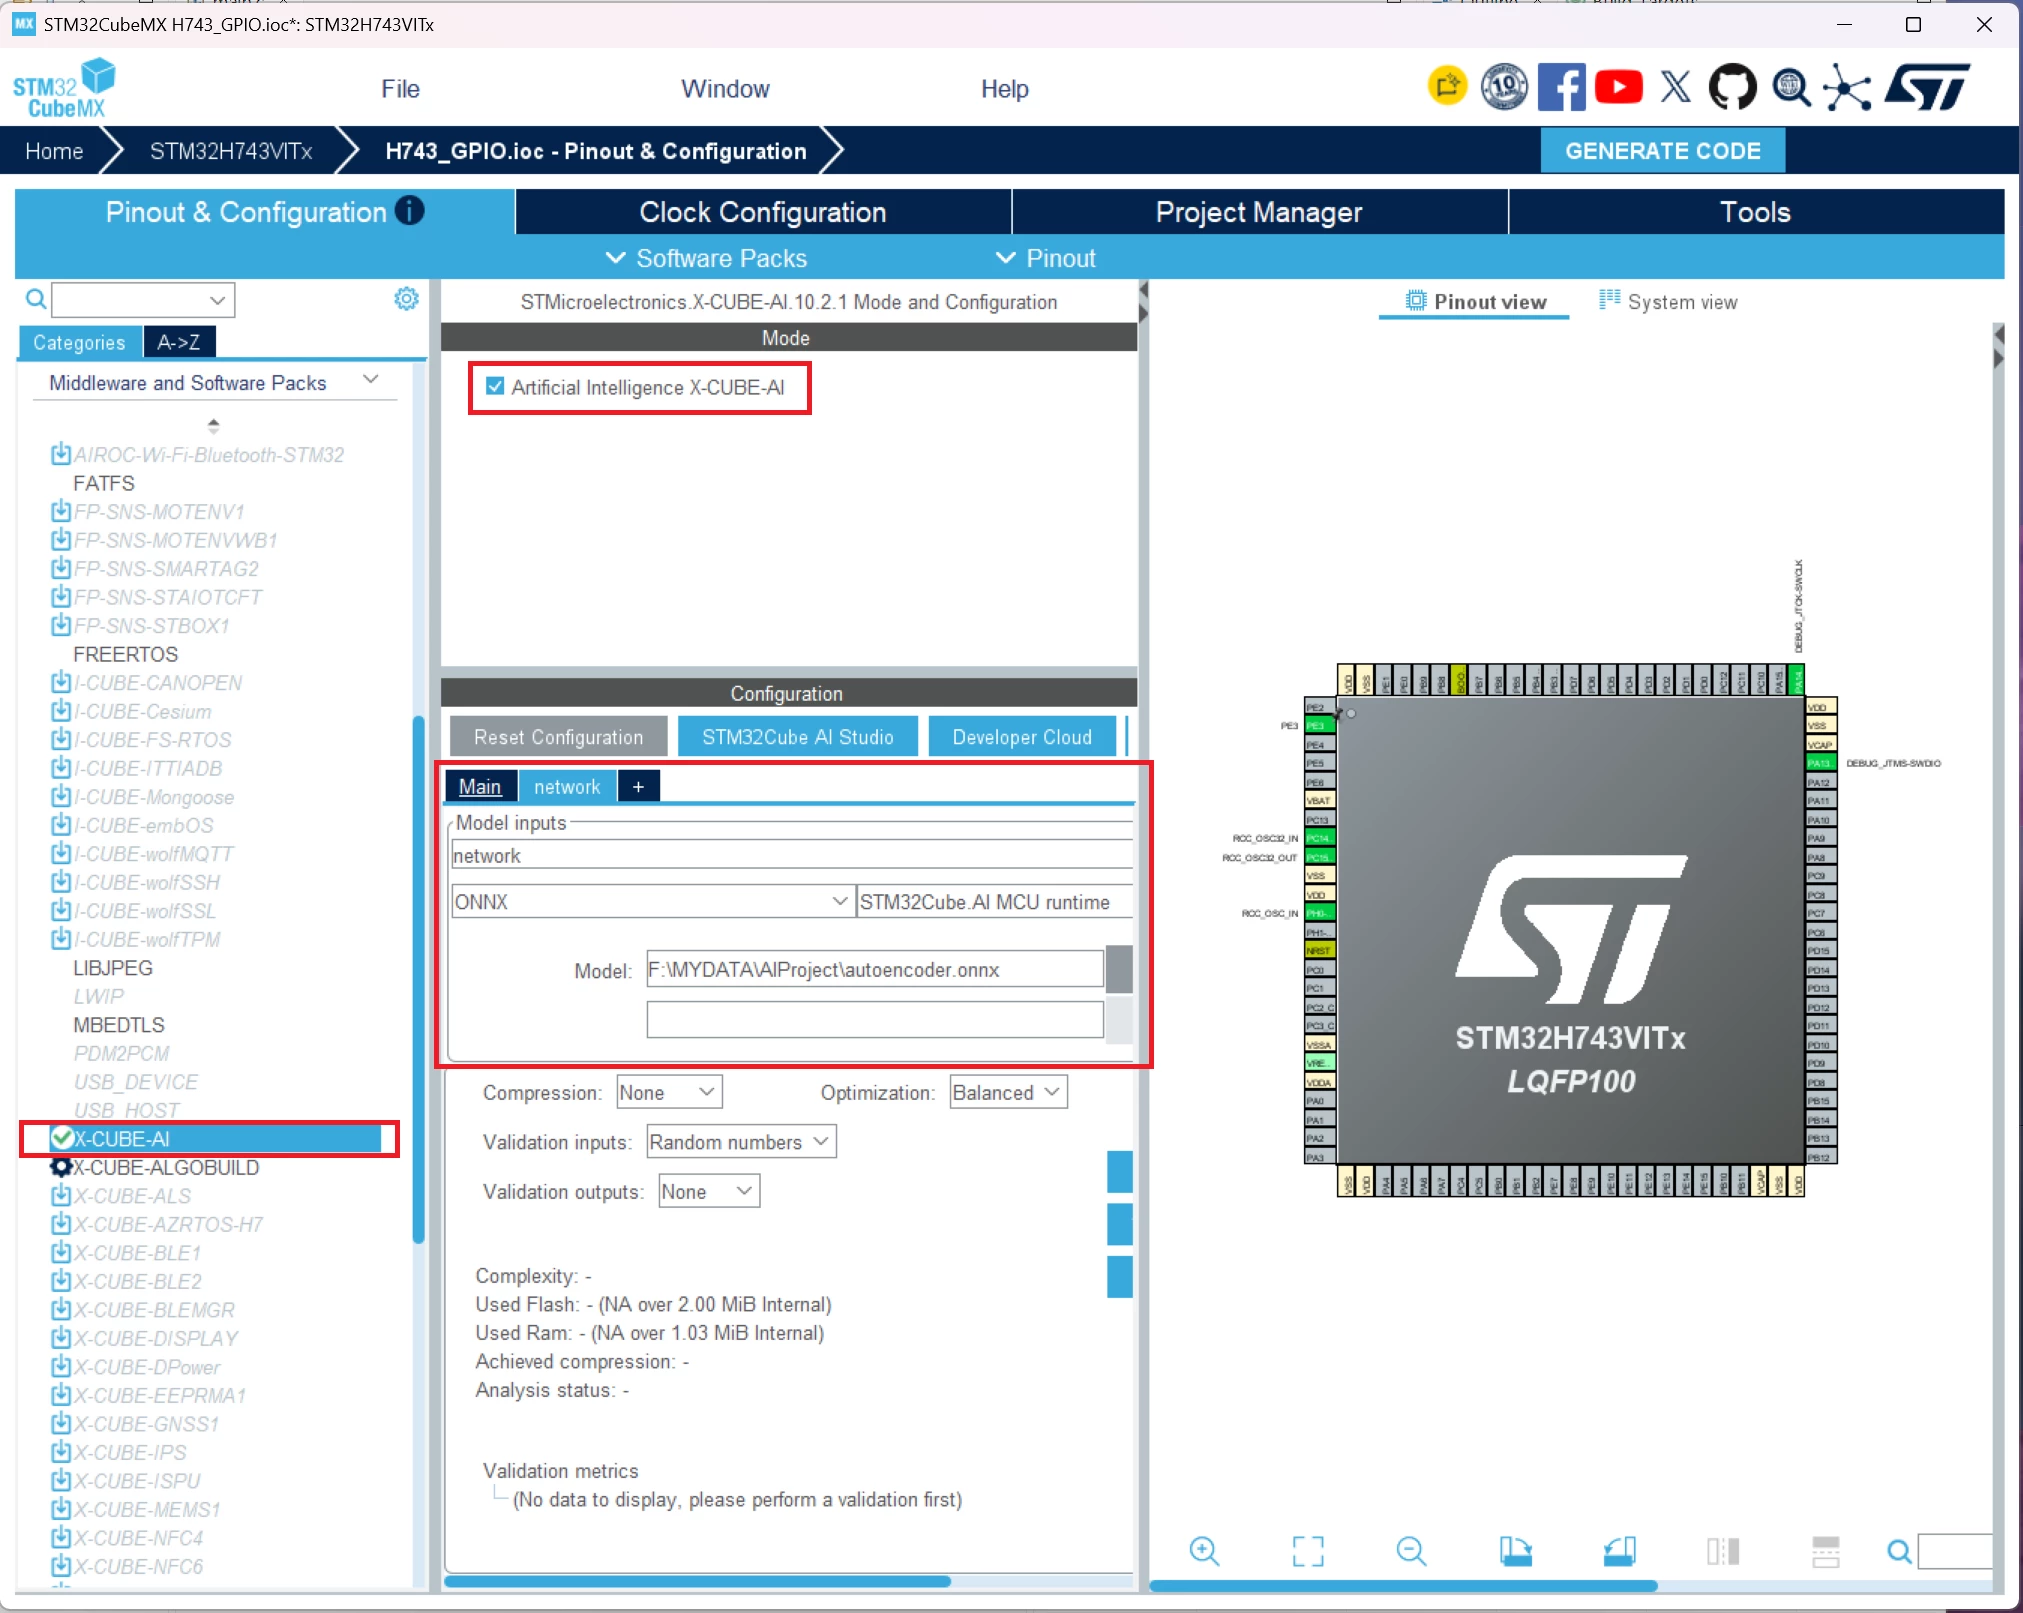This screenshot has width=2023, height=1613.
Task: Open the ONNX model type dropdown
Action: tap(653, 901)
